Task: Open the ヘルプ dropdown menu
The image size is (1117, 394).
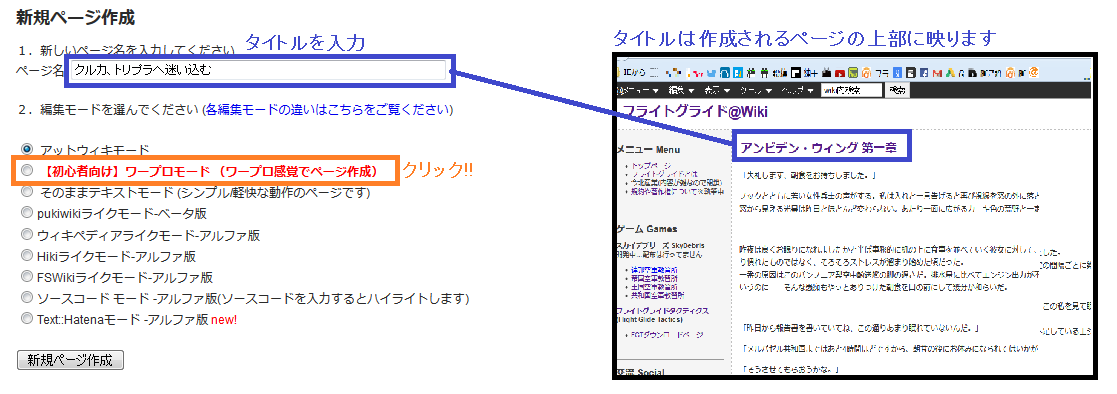Action: (798, 90)
